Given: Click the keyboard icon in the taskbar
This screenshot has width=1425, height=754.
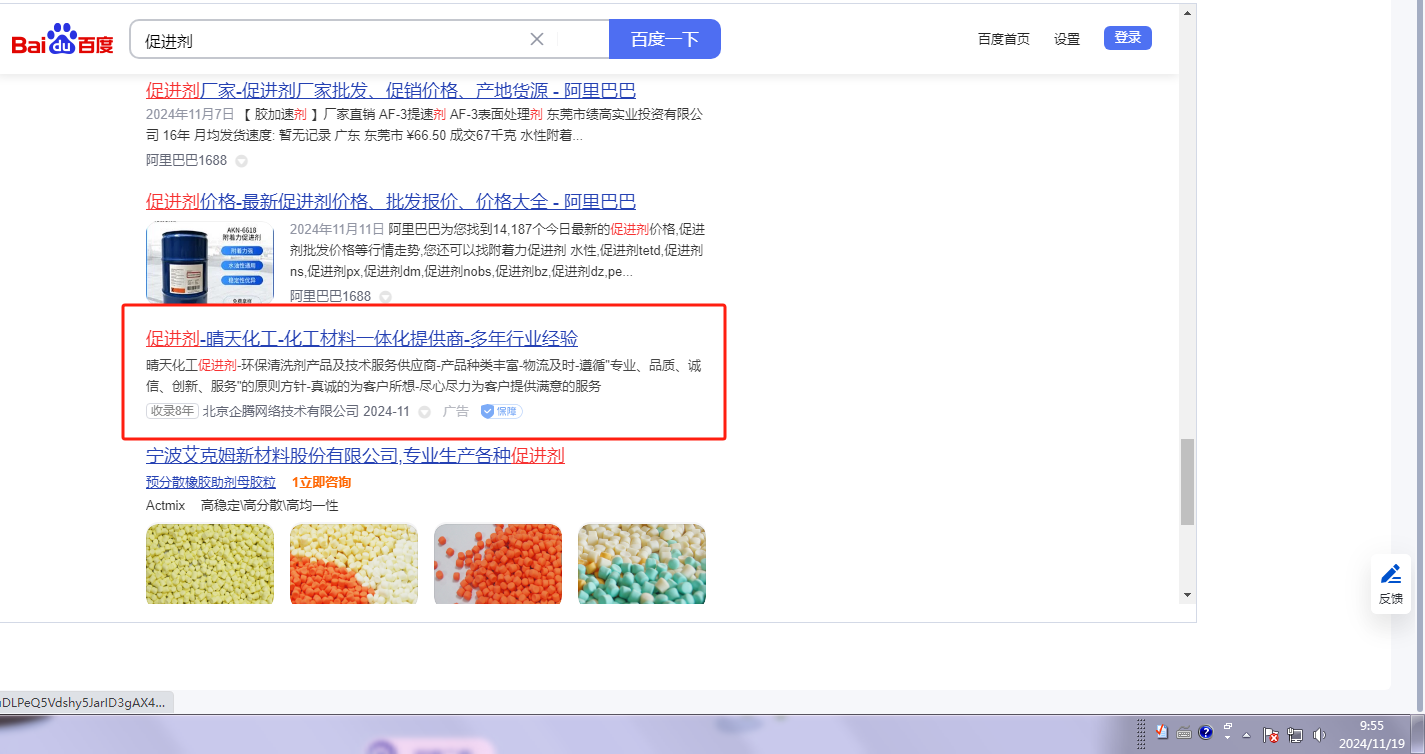Looking at the screenshot, I should [x=1184, y=733].
